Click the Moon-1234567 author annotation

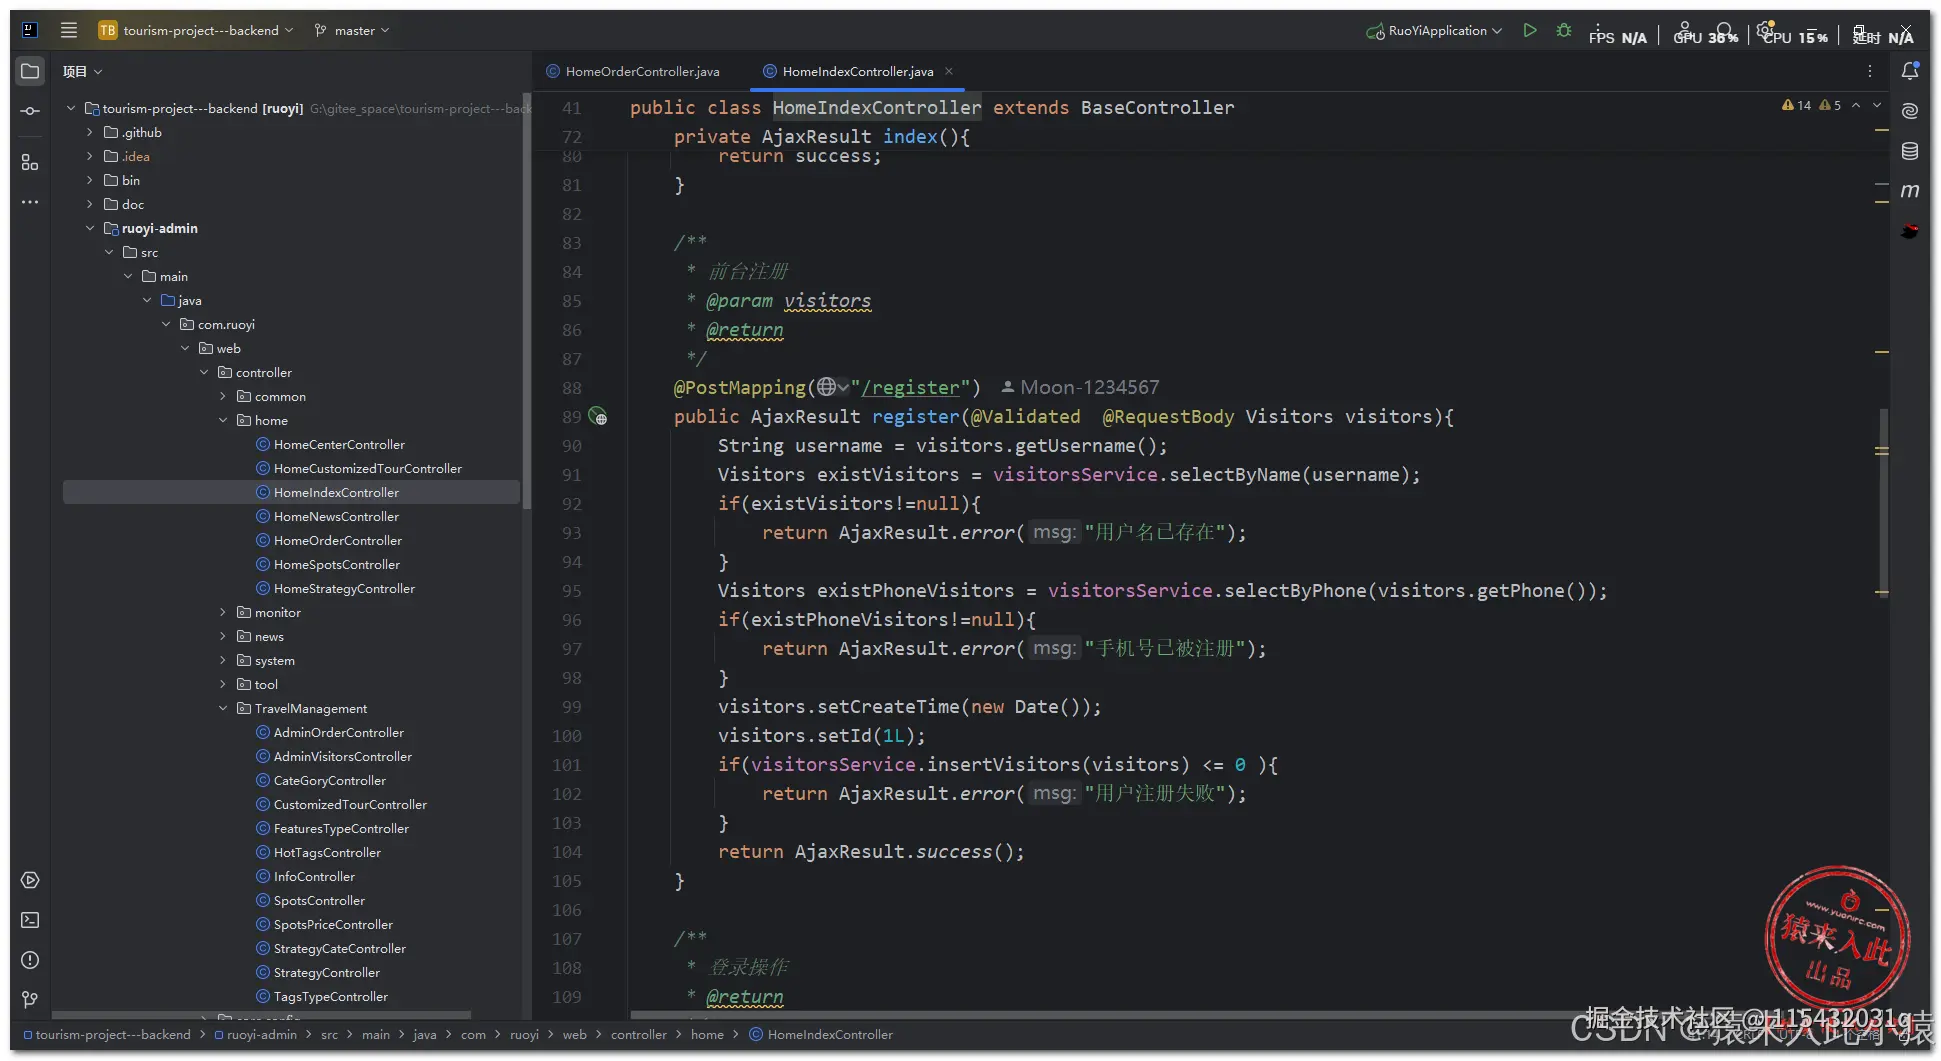[x=1080, y=387]
